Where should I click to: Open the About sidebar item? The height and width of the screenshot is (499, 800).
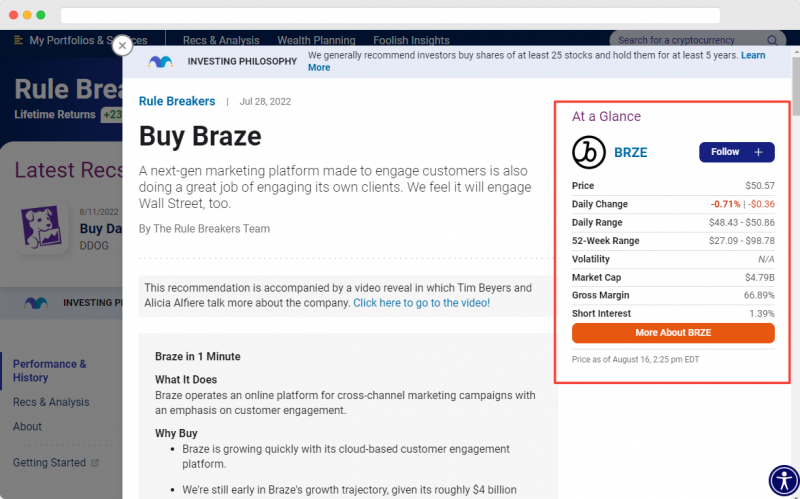27,427
